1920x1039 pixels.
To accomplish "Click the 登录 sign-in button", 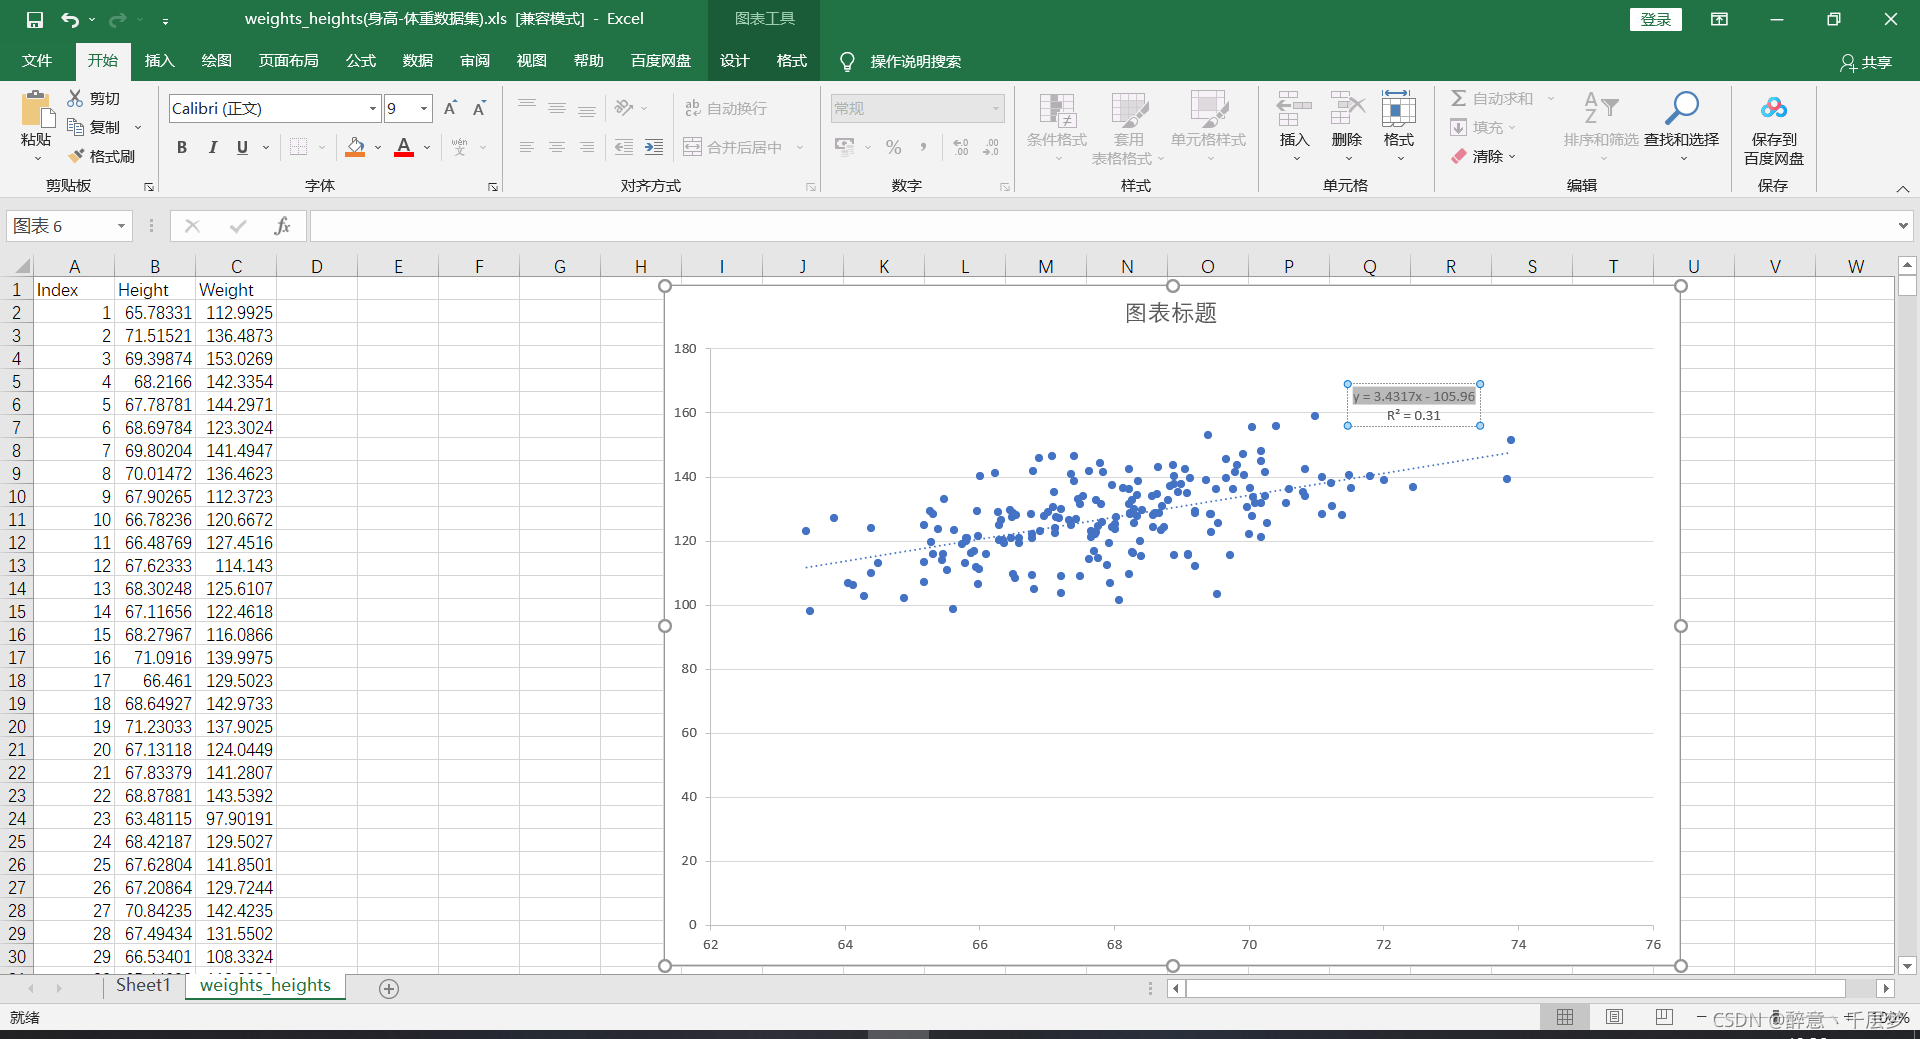I will 1656,19.
